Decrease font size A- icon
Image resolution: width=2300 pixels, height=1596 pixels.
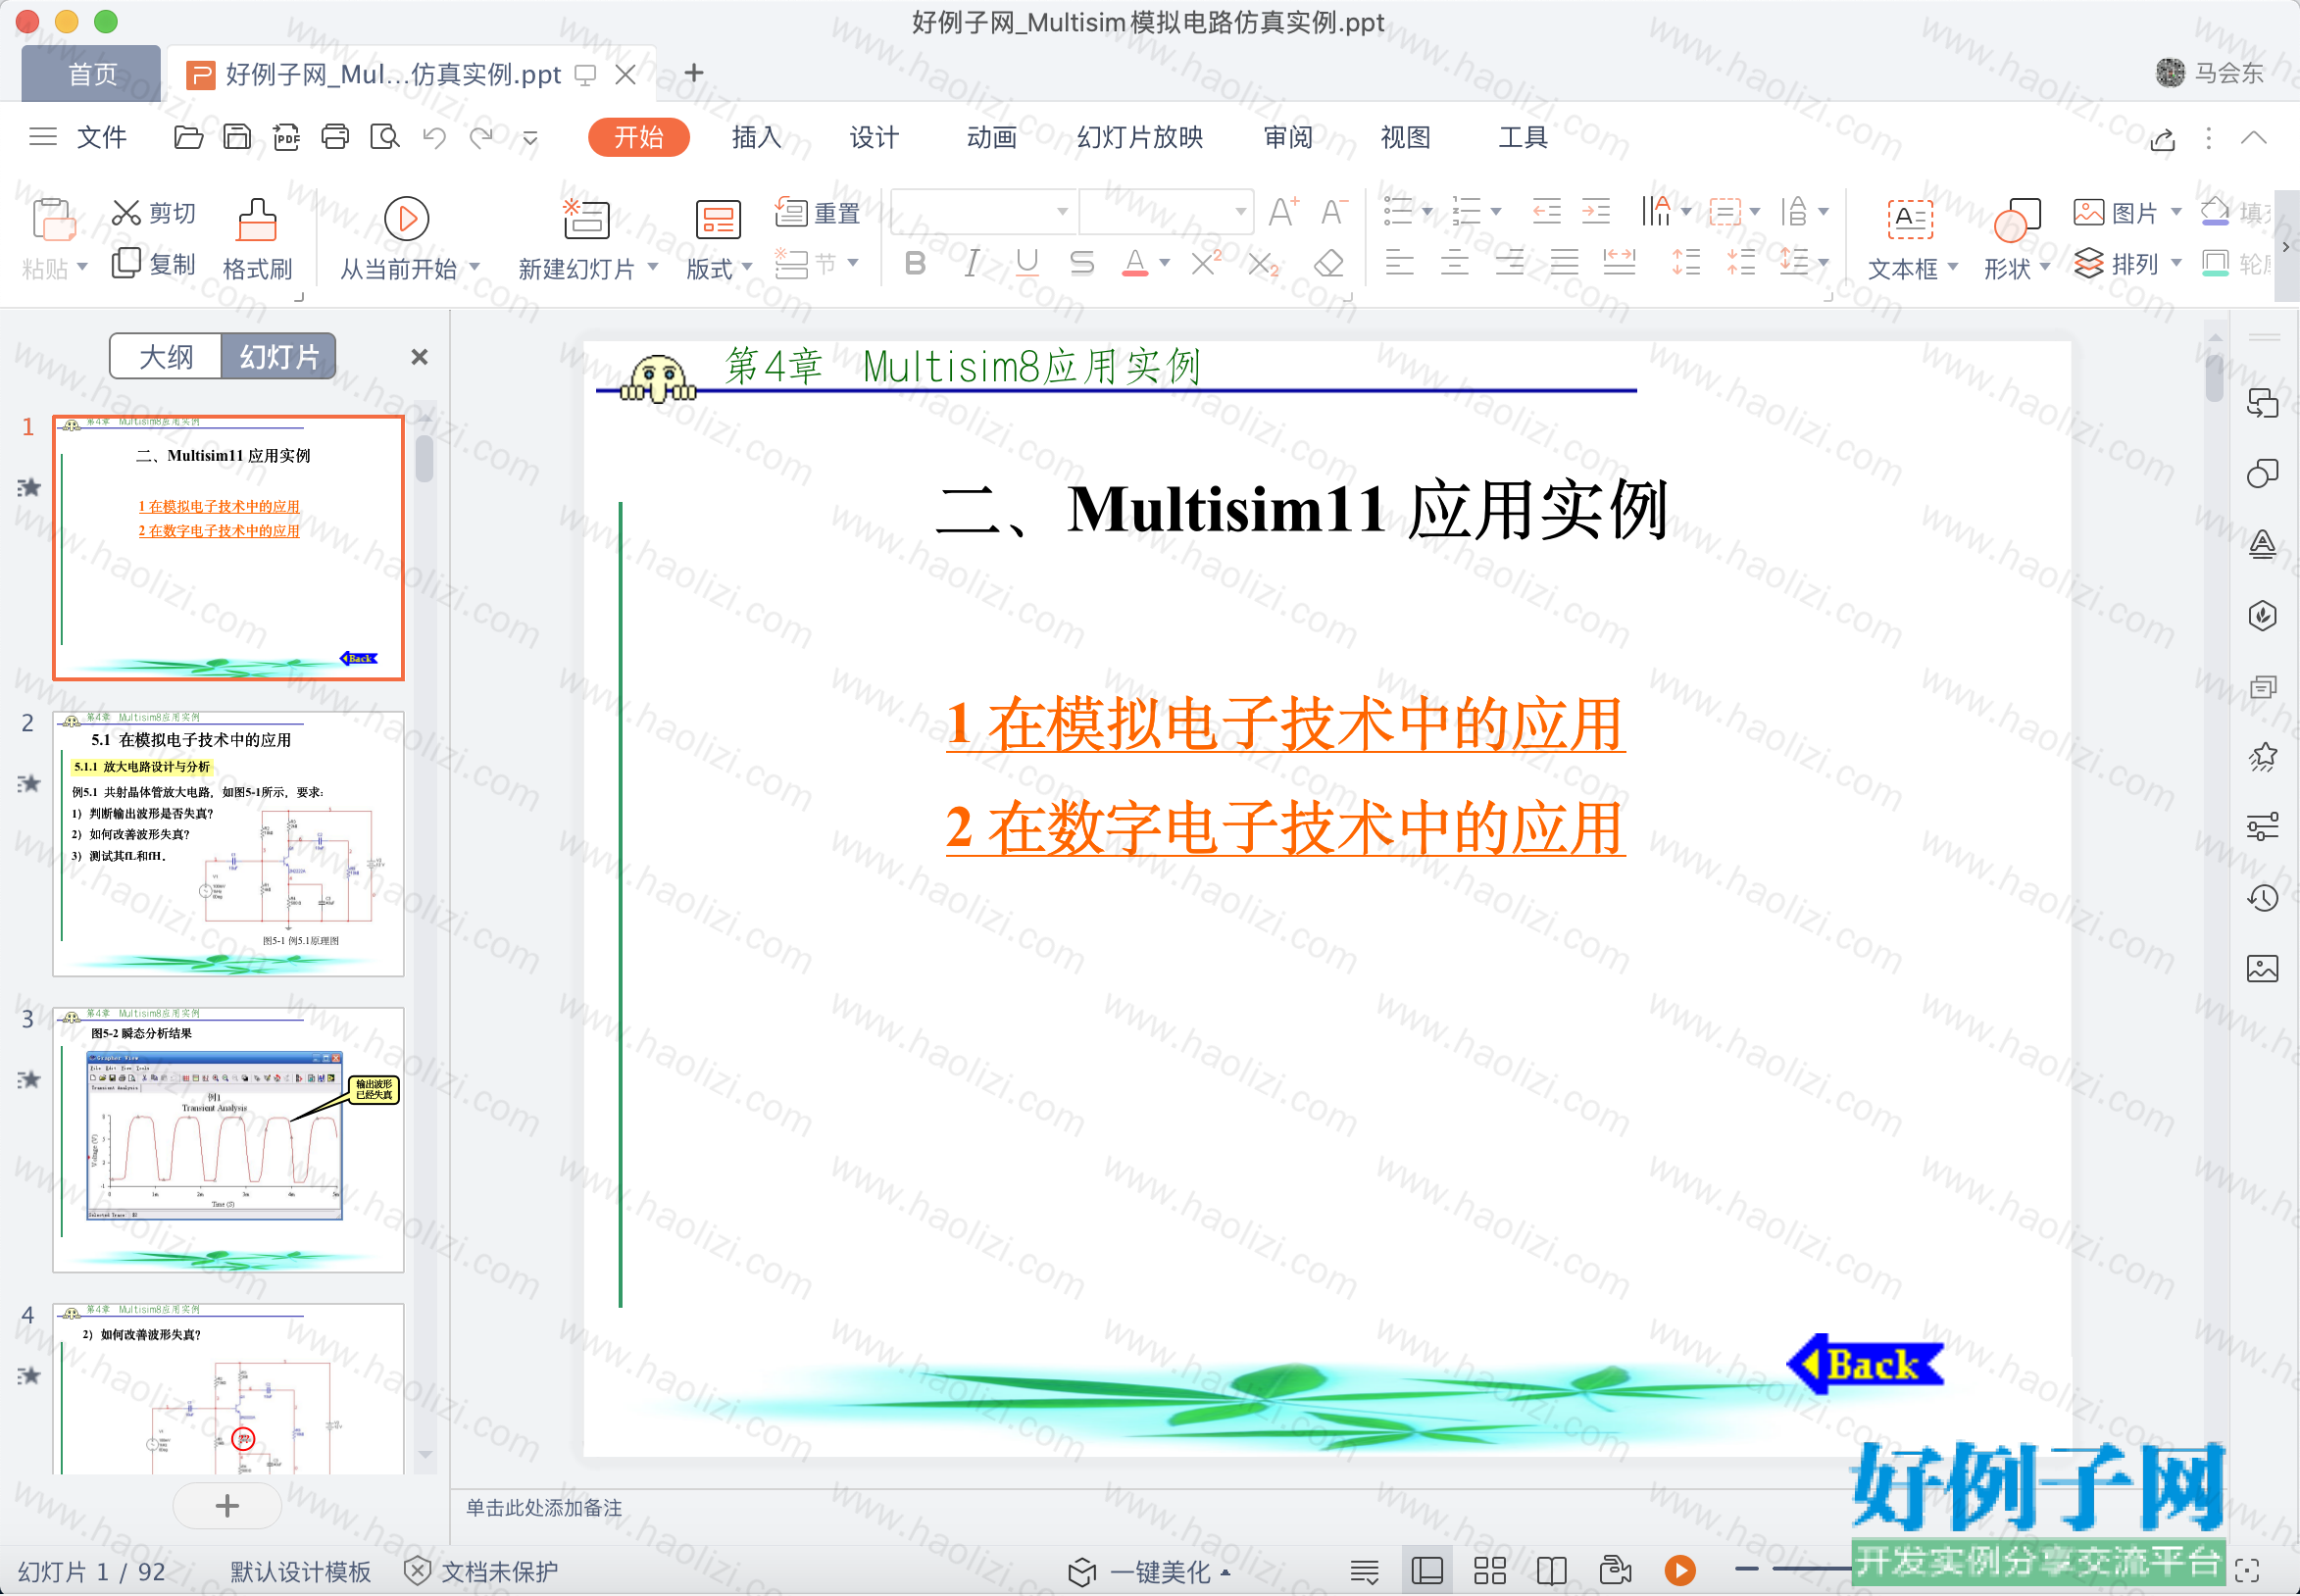click(1334, 212)
